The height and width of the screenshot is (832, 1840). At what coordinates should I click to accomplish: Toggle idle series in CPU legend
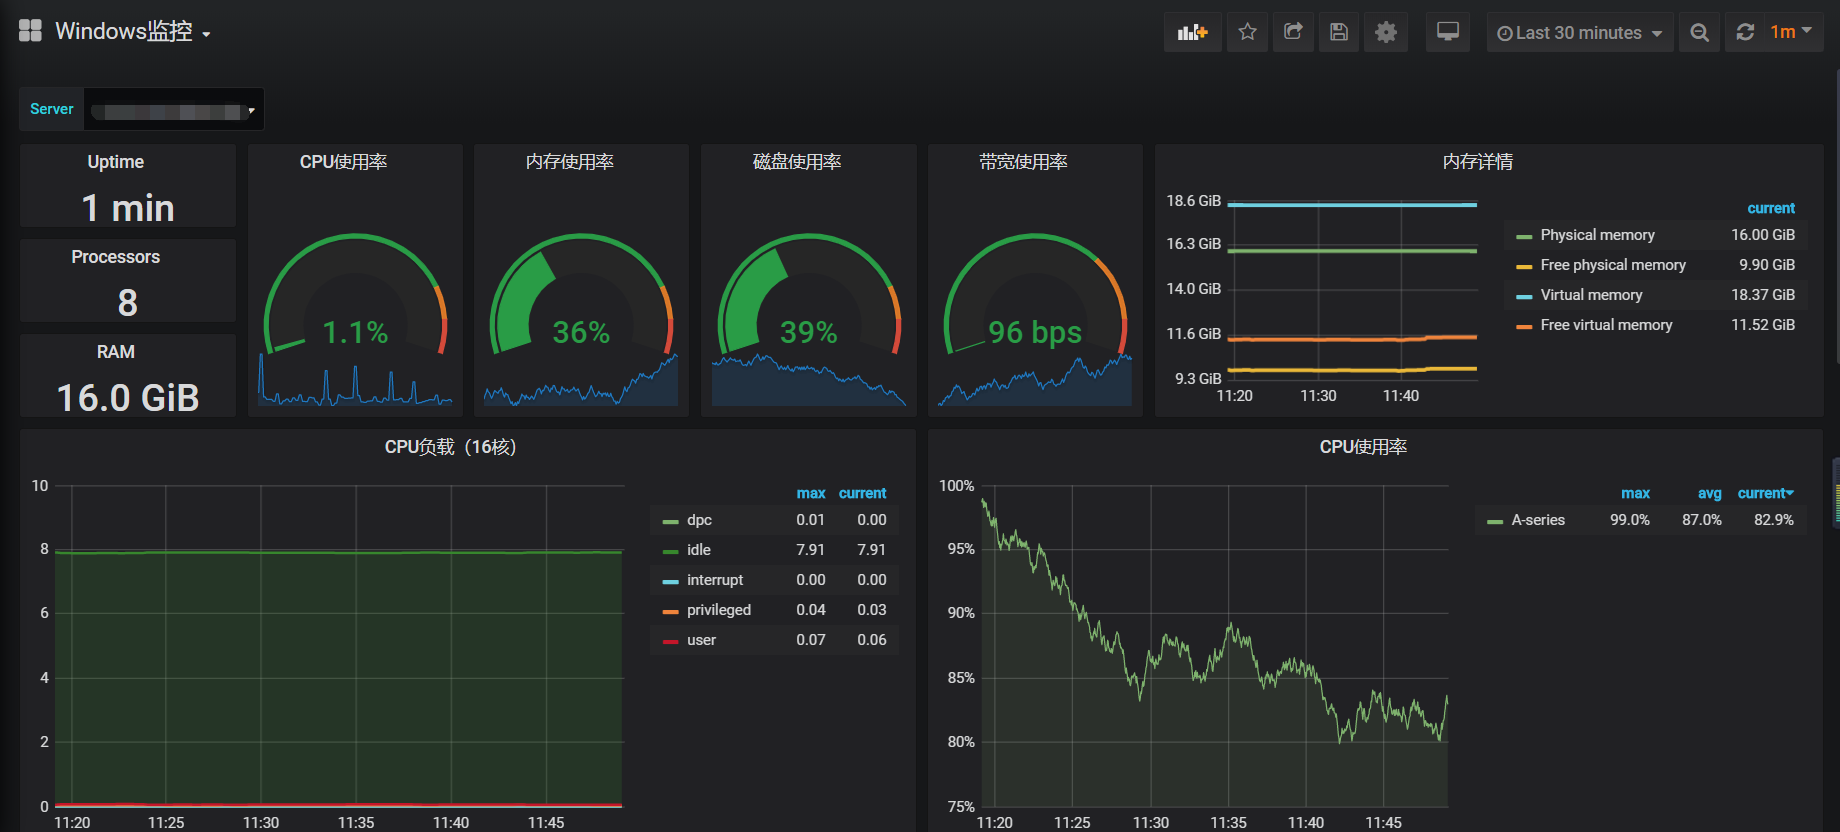[x=699, y=550]
